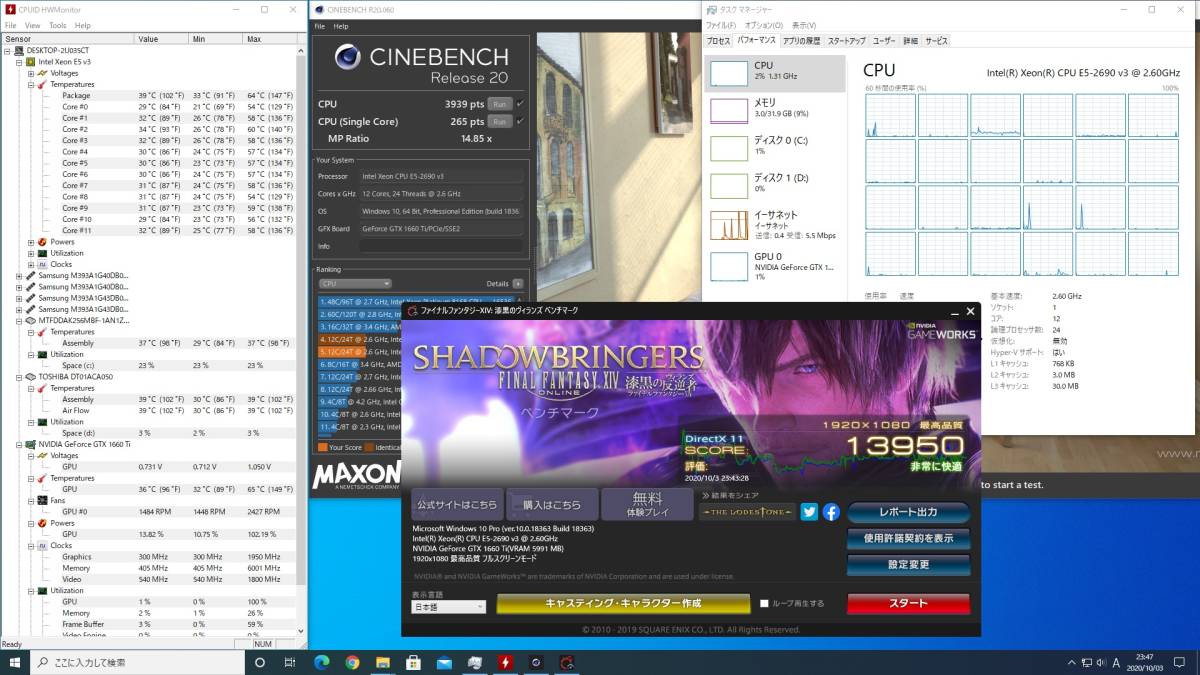Click Details in Cinebench Ranking
Image resolution: width=1200 pixels, height=675 pixels.
coord(503,284)
